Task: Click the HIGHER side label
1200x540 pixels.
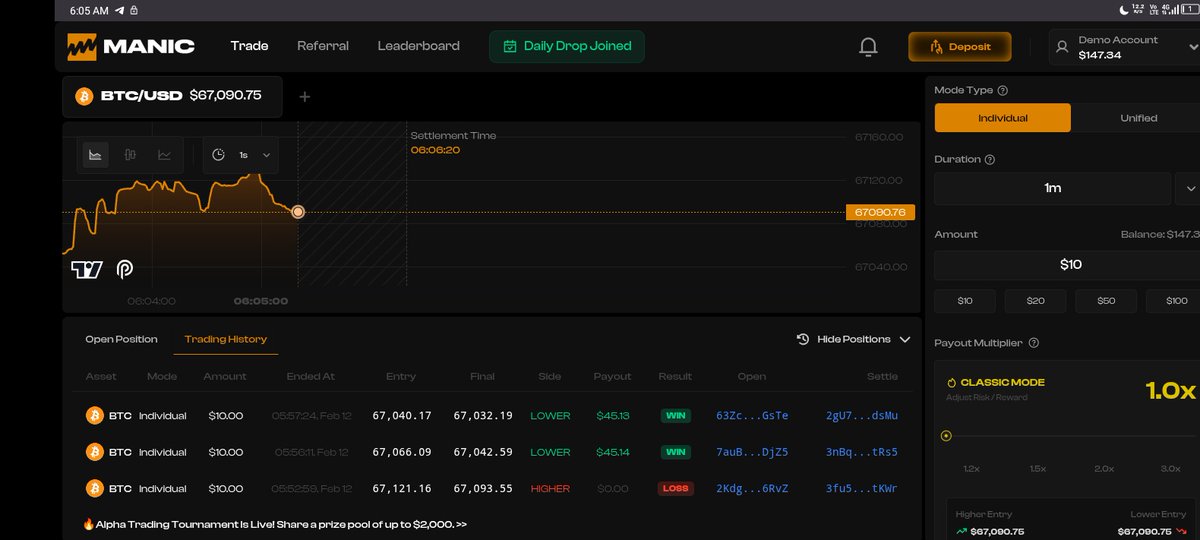Action: [550, 489]
